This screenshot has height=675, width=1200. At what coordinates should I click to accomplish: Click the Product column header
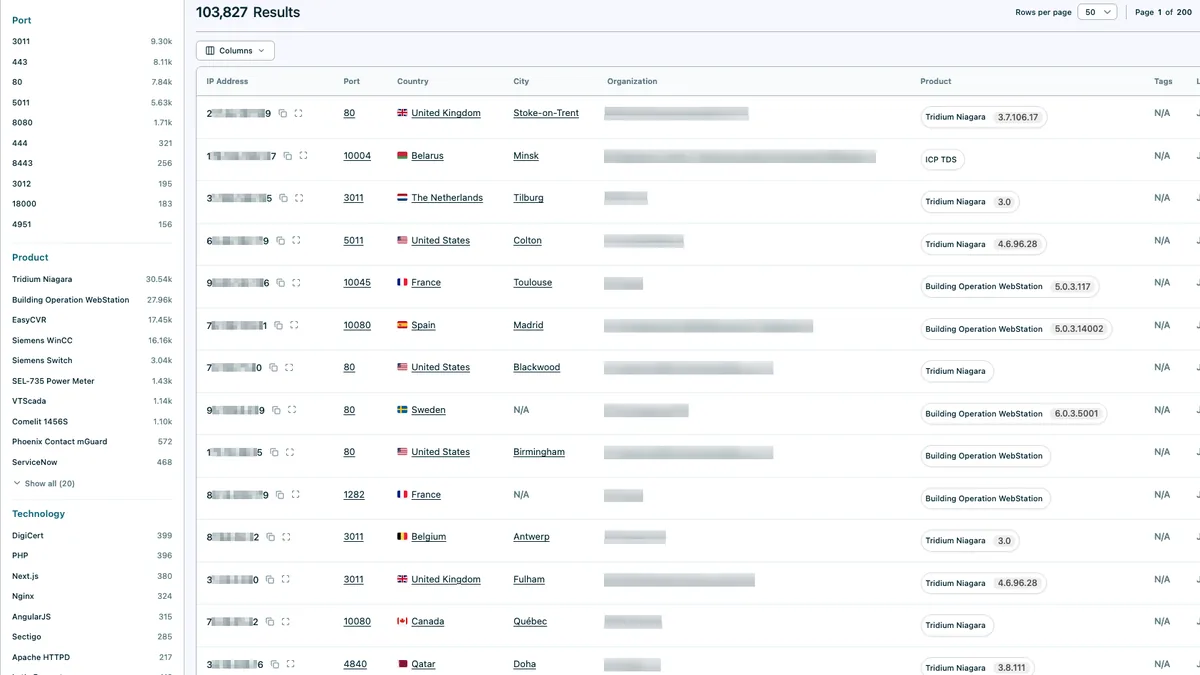point(936,82)
